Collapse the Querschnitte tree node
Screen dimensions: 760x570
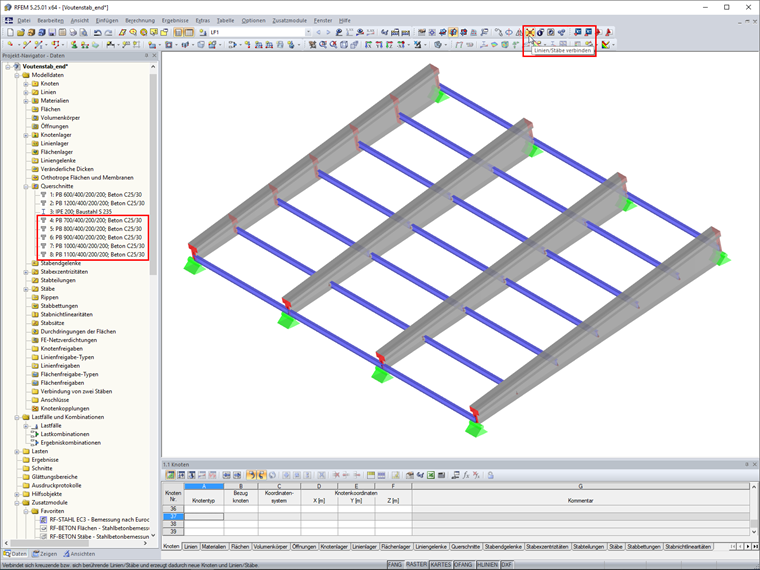(x=26, y=186)
